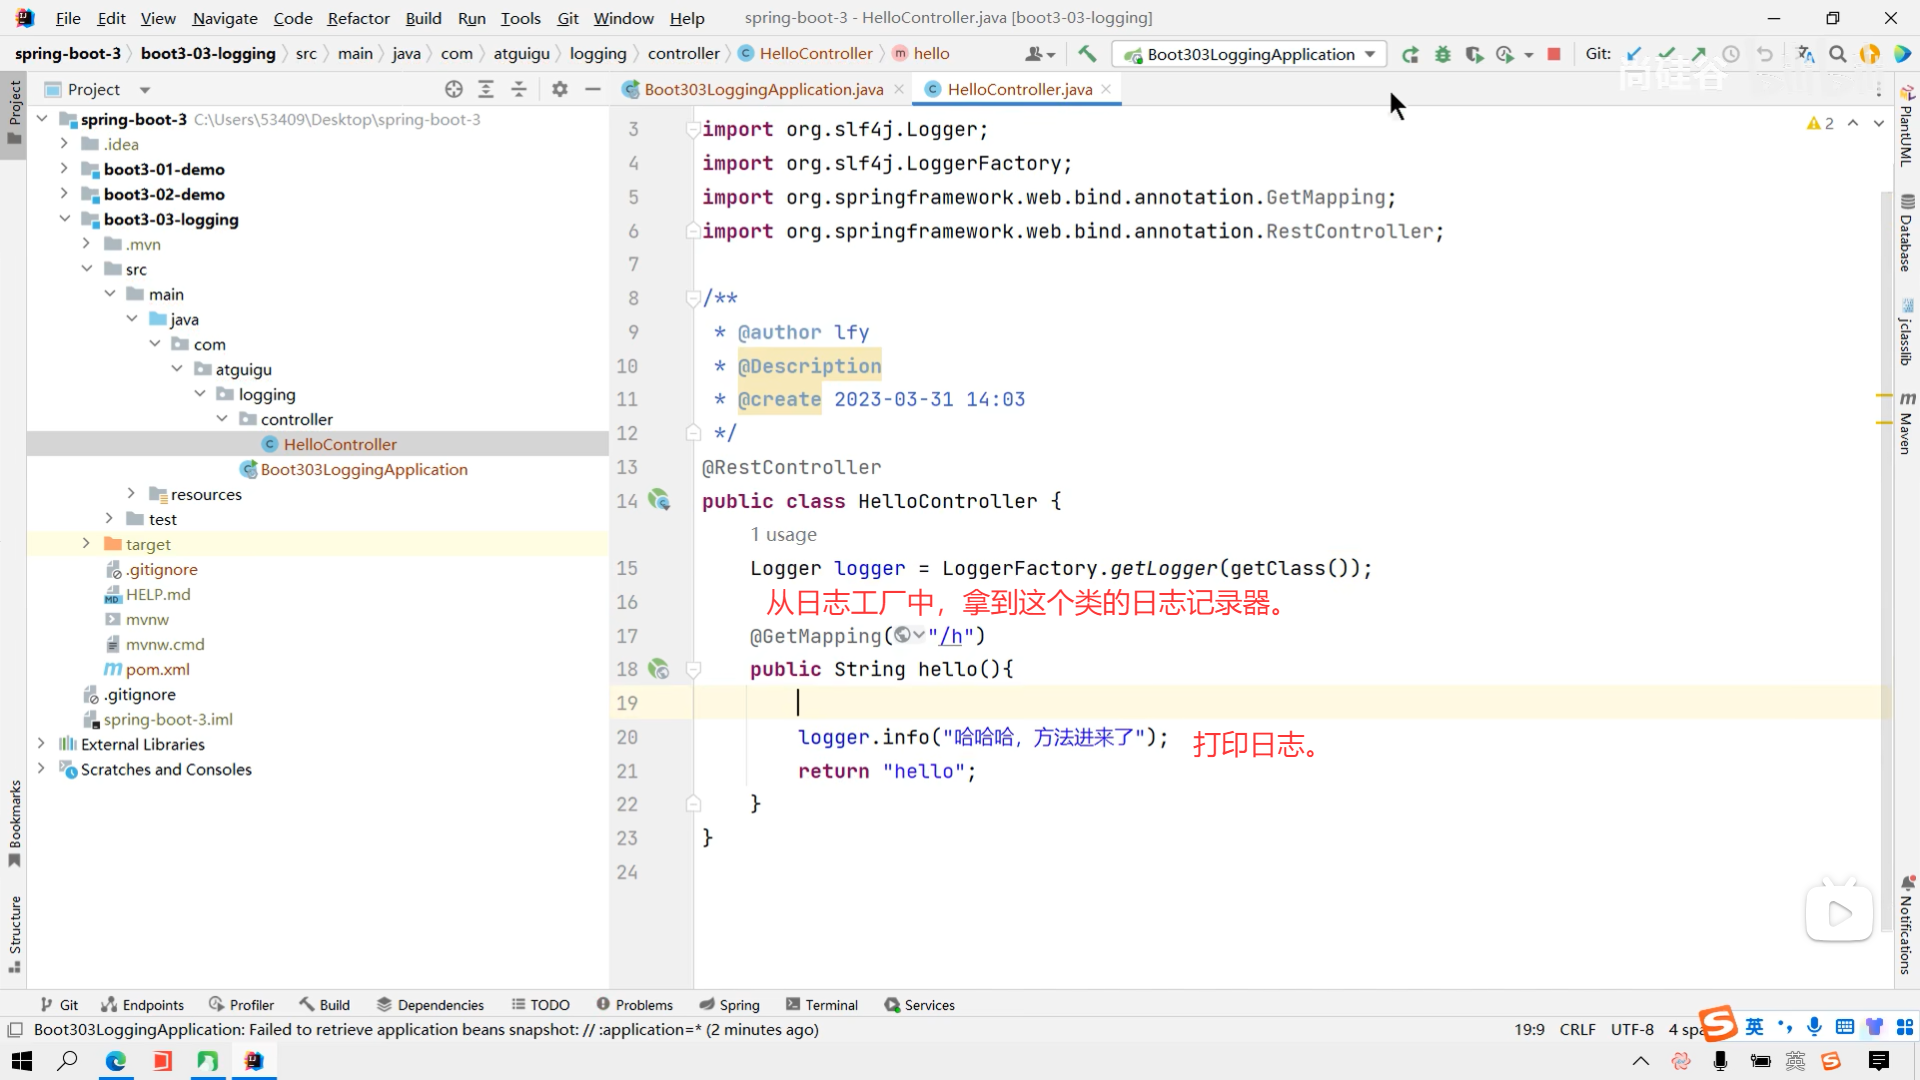Switch to the Boot303LoggingApplication.java editor tab
The width and height of the screenshot is (1920, 1080).
pos(763,89)
